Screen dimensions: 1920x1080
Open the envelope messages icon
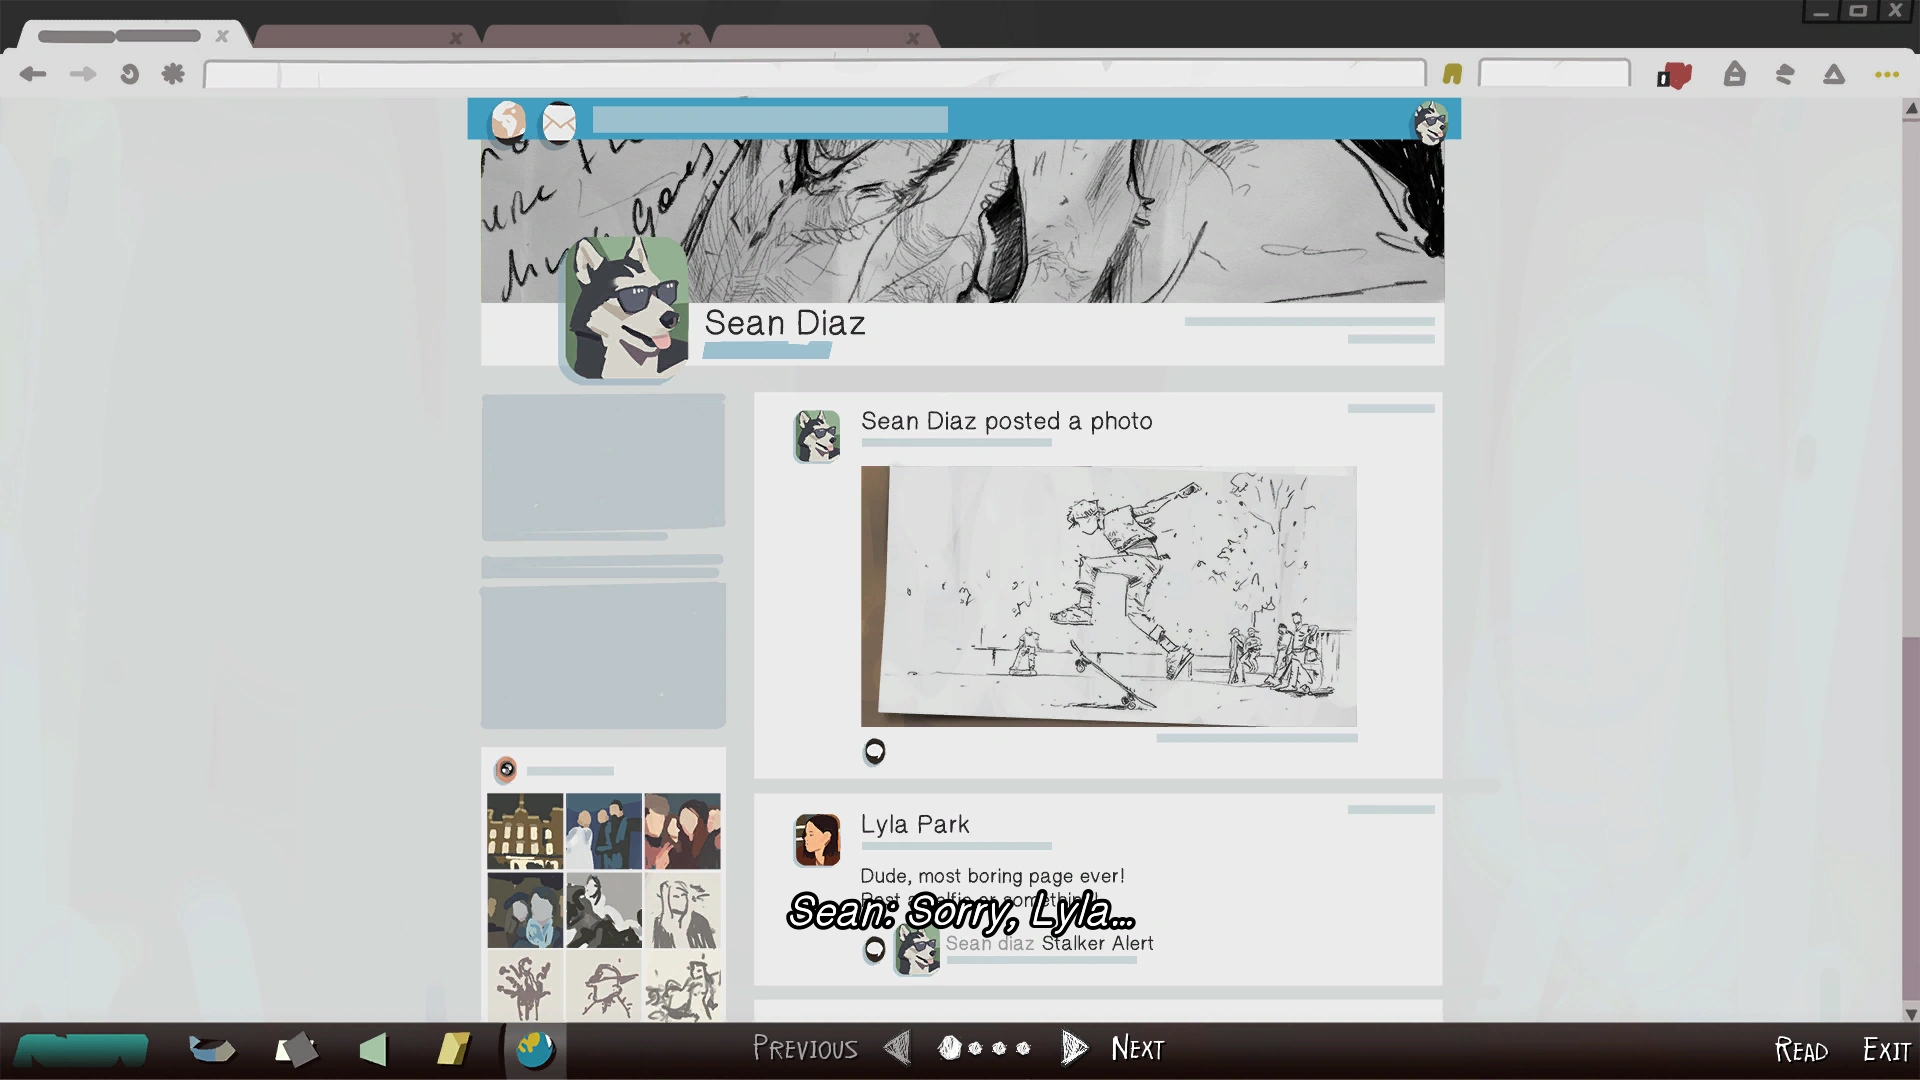559,122
